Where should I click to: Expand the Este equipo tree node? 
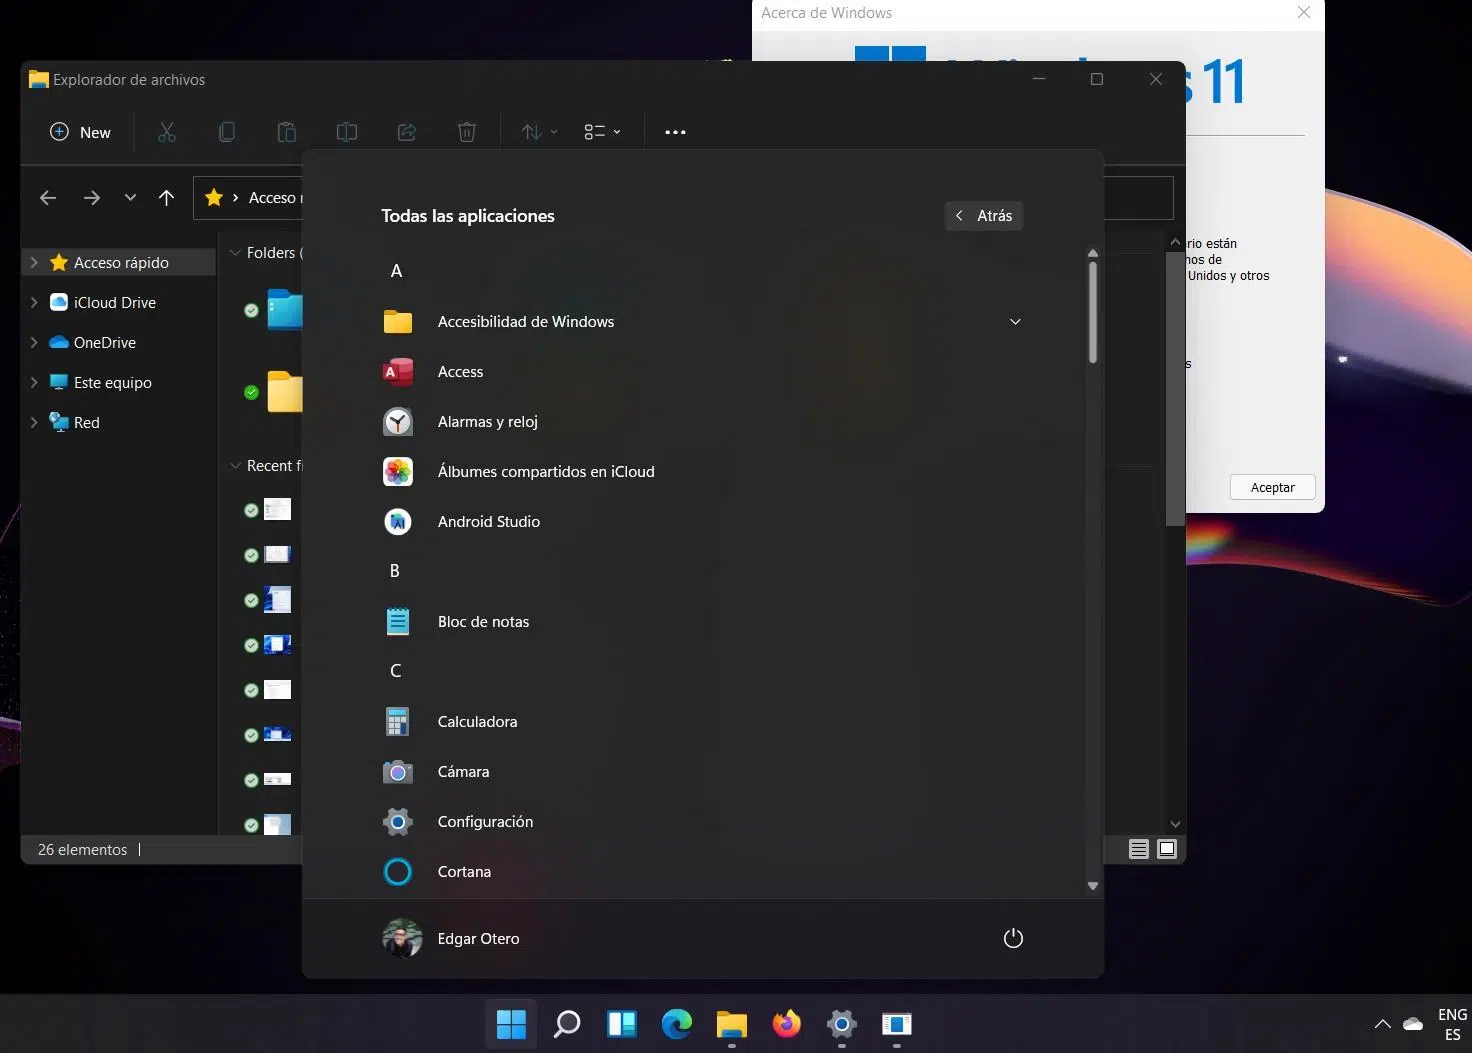click(34, 382)
